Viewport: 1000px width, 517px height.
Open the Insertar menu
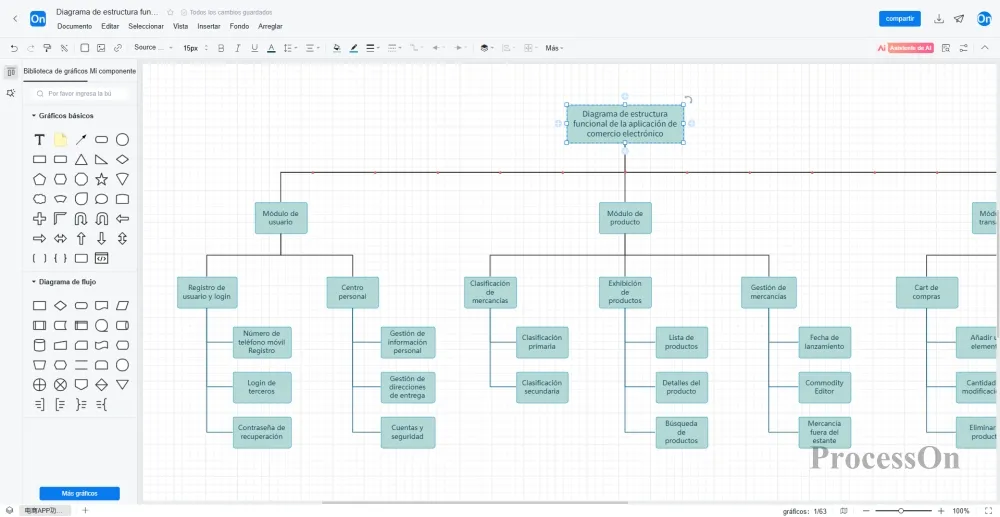209,26
